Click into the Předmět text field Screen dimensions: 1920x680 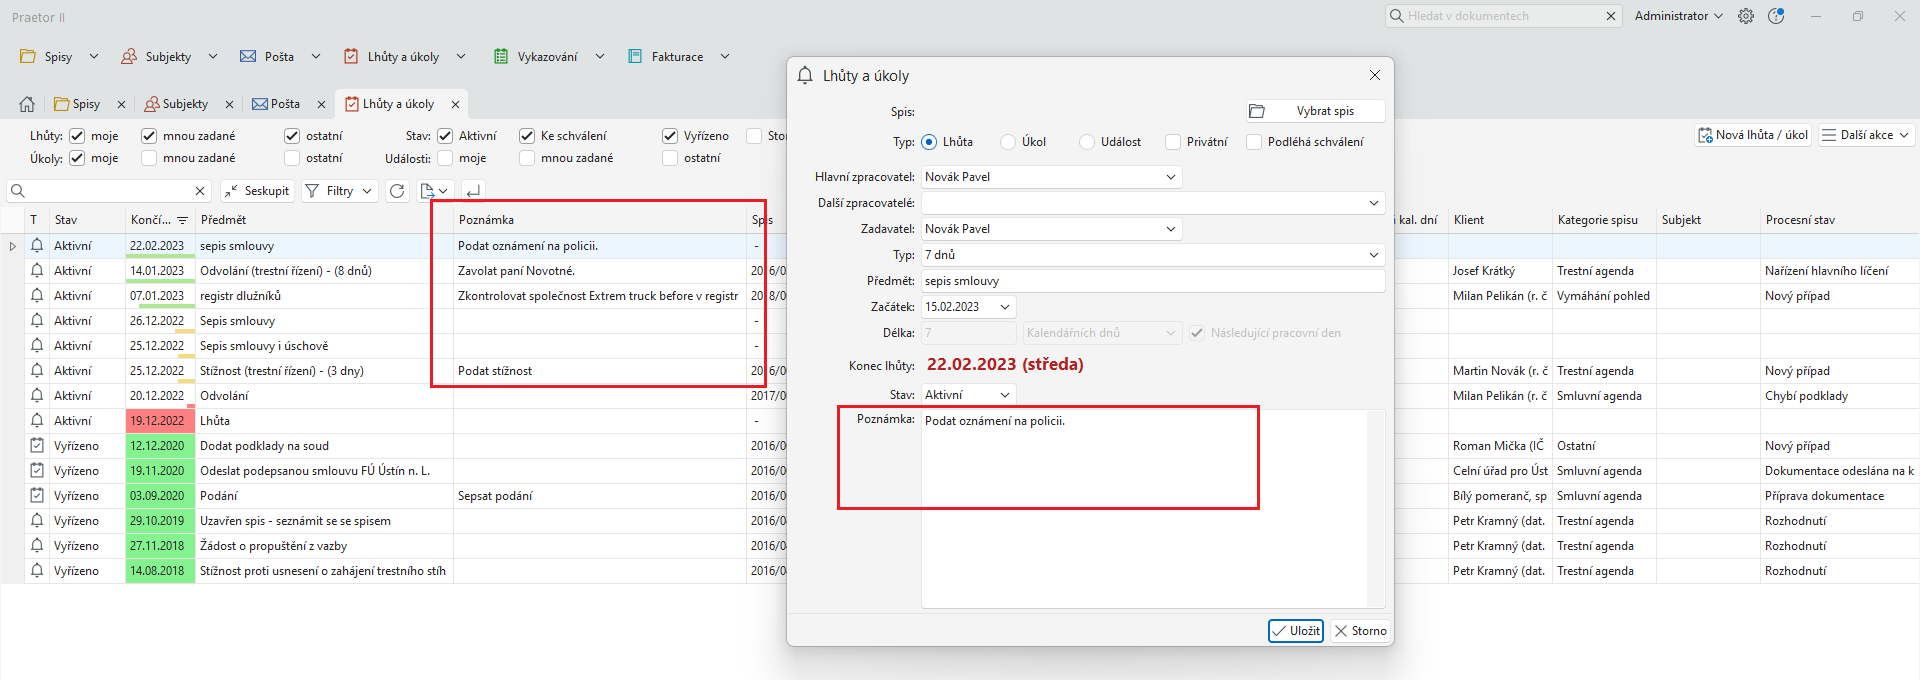[1152, 281]
